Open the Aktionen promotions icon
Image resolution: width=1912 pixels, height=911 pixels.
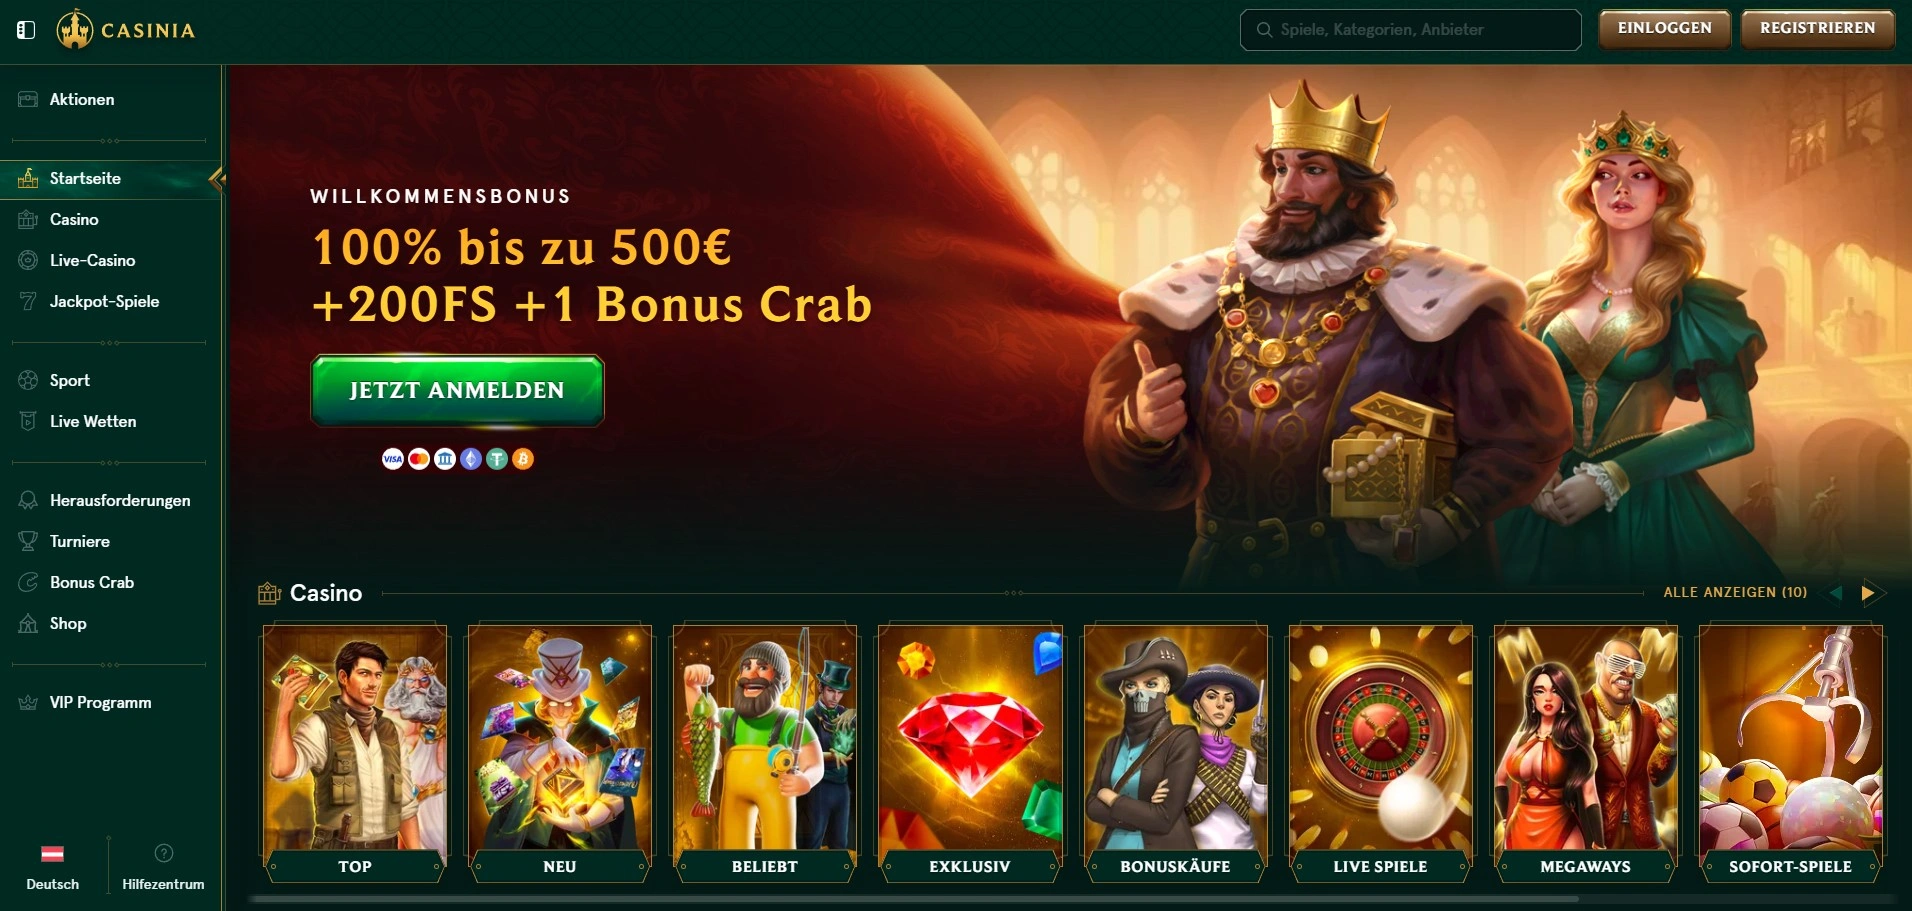(28, 99)
